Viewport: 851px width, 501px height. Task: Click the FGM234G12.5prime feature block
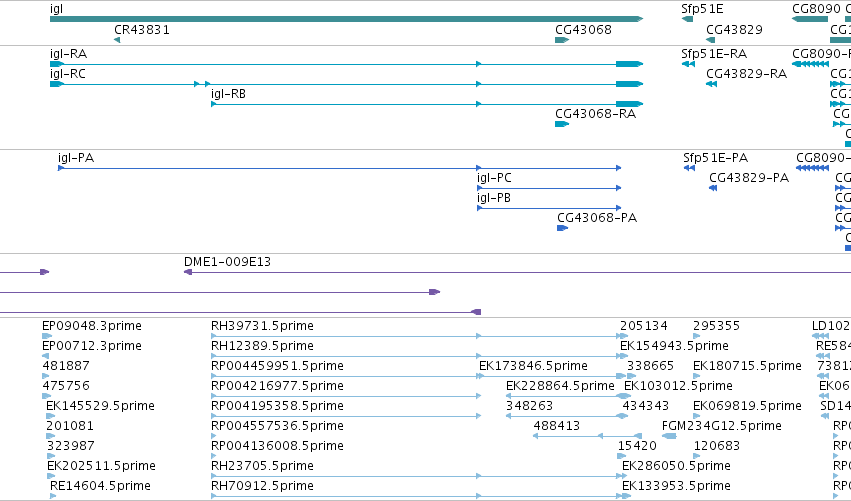coord(669,436)
